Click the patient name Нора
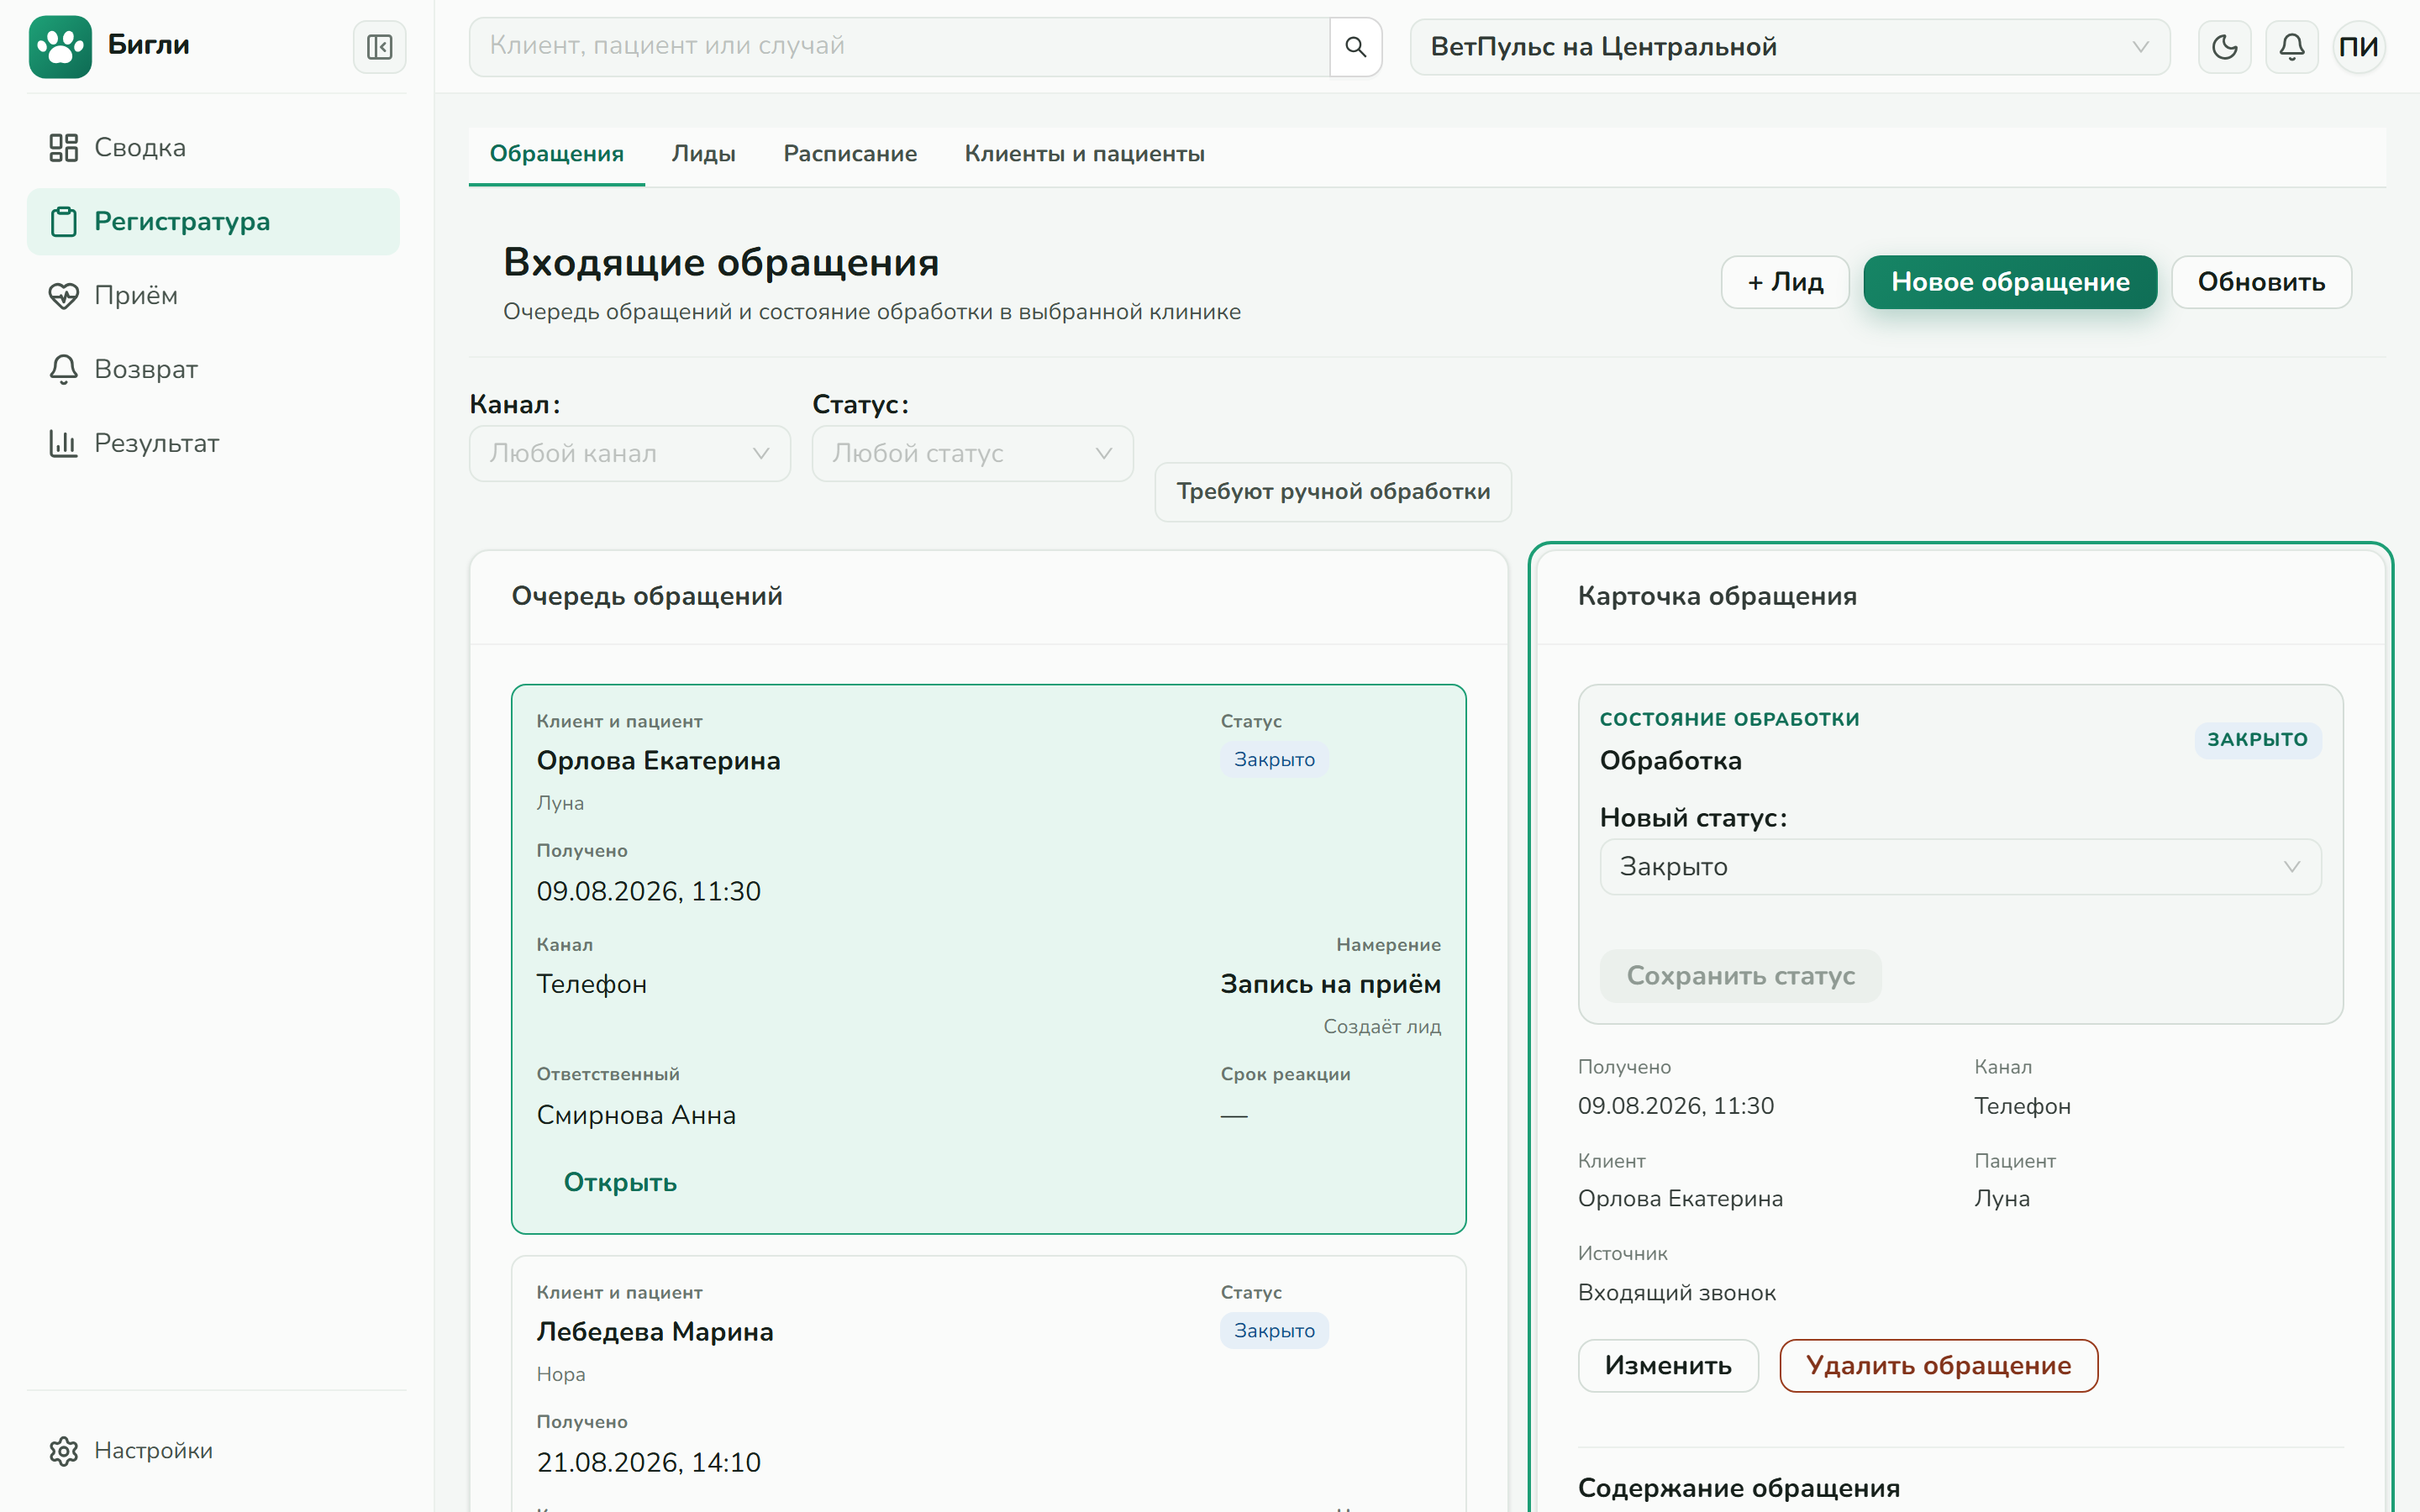 pos(561,1375)
